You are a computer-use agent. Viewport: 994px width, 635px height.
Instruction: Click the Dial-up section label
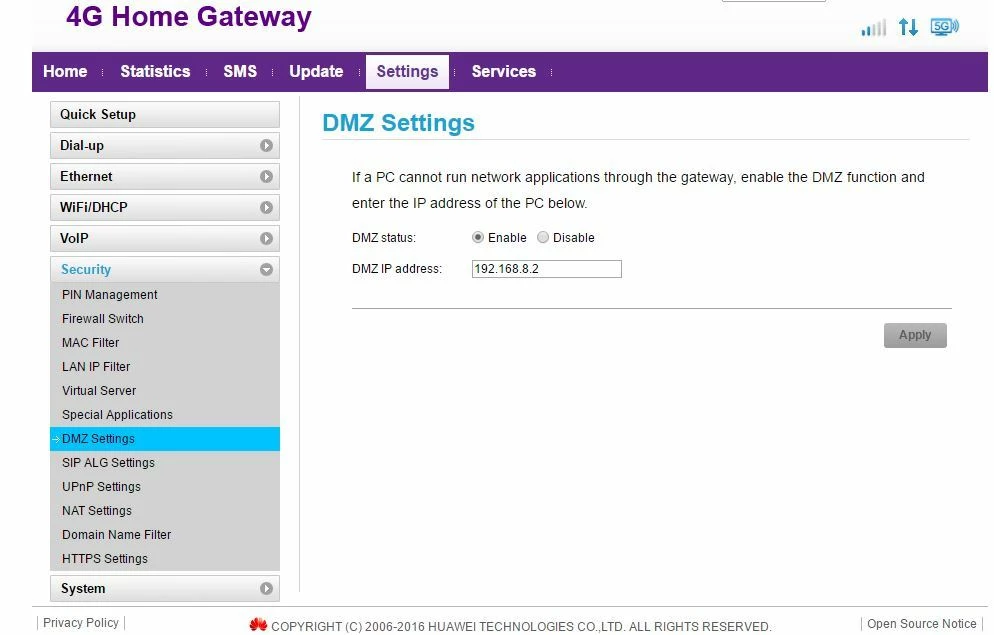click(82, 146)
